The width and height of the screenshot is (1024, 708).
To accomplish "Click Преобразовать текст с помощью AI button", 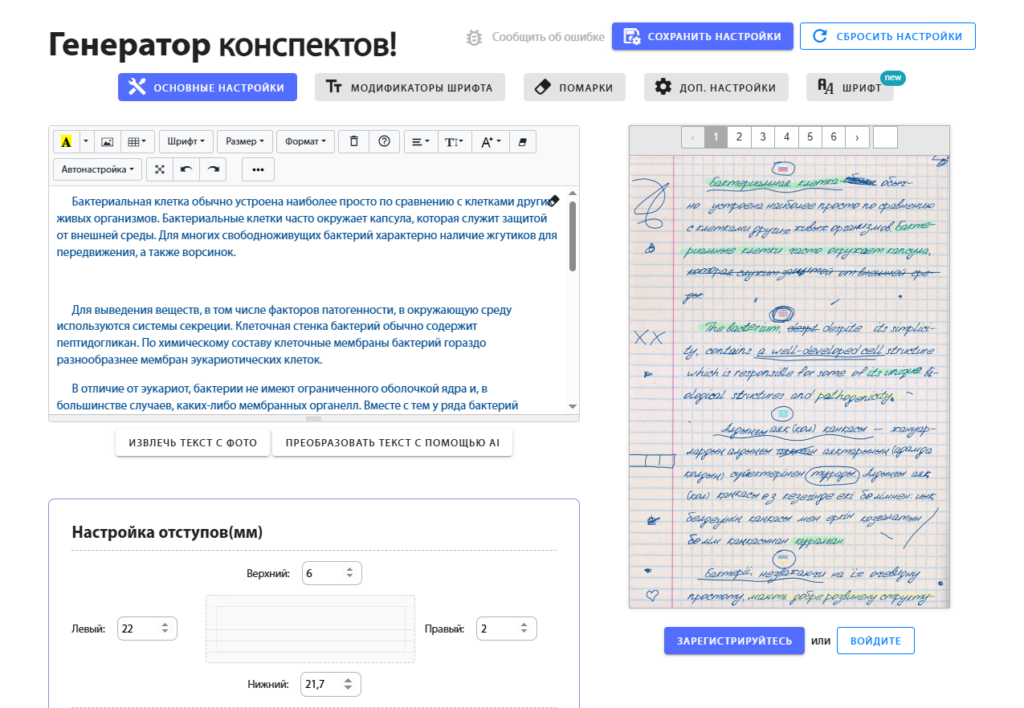I will (x=392, y=443).
